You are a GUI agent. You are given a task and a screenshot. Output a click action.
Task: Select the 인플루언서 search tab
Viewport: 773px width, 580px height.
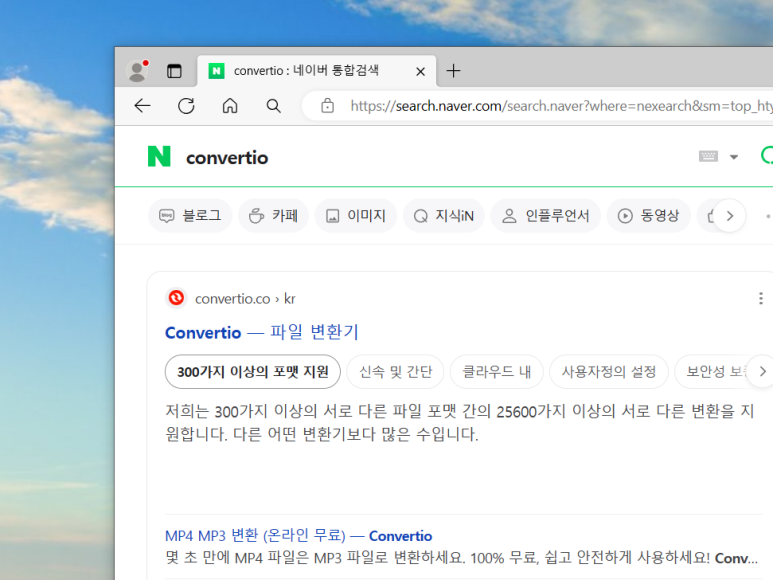pos(546,216)
